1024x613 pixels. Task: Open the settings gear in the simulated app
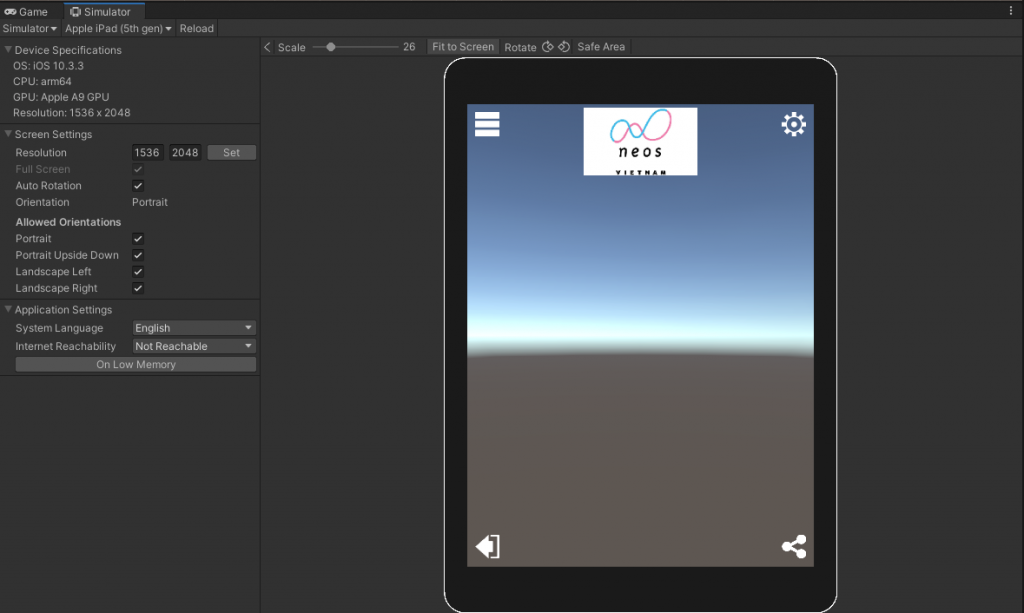pos(793,123)
